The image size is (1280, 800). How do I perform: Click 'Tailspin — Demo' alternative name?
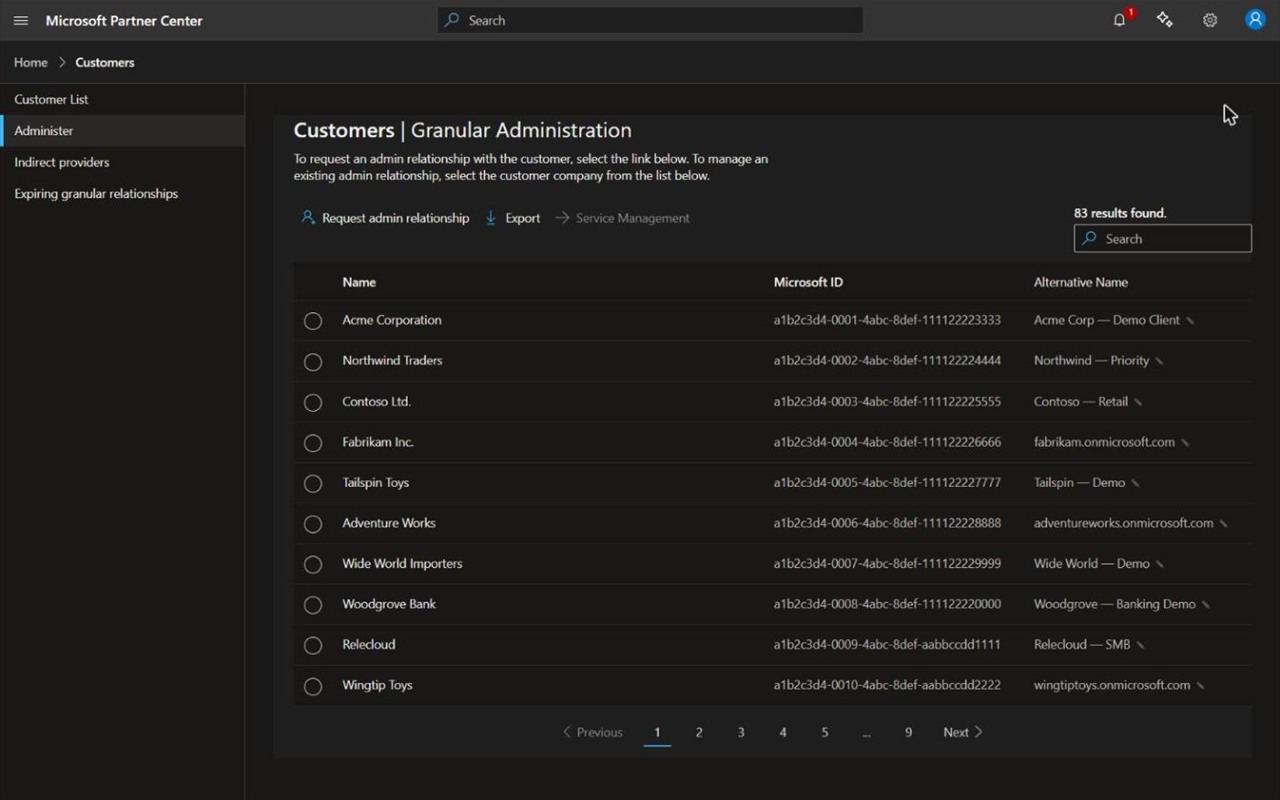[1080, 482]
